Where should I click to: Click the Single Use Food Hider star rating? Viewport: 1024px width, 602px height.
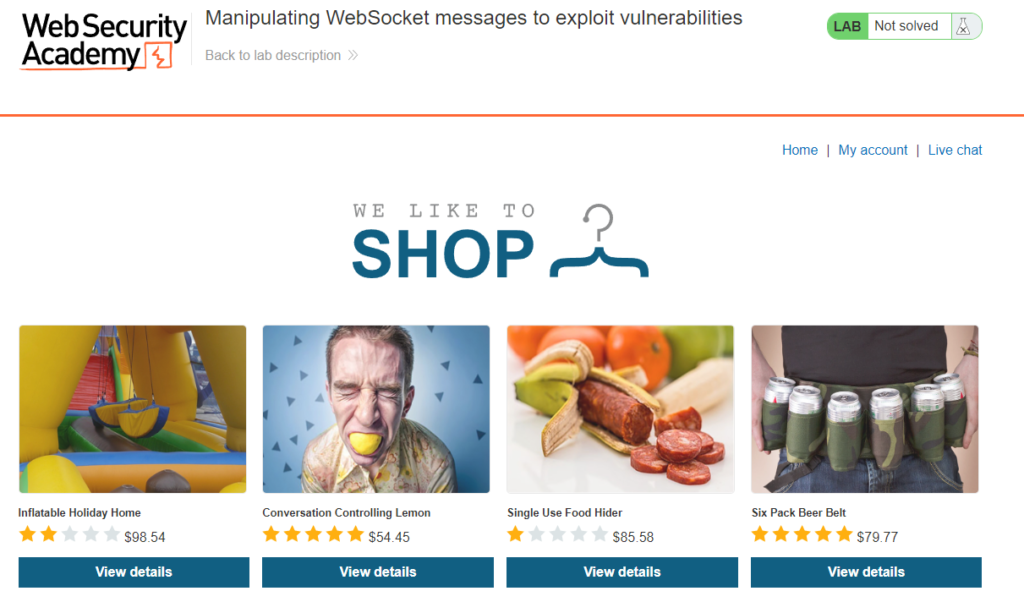[558, 535]
